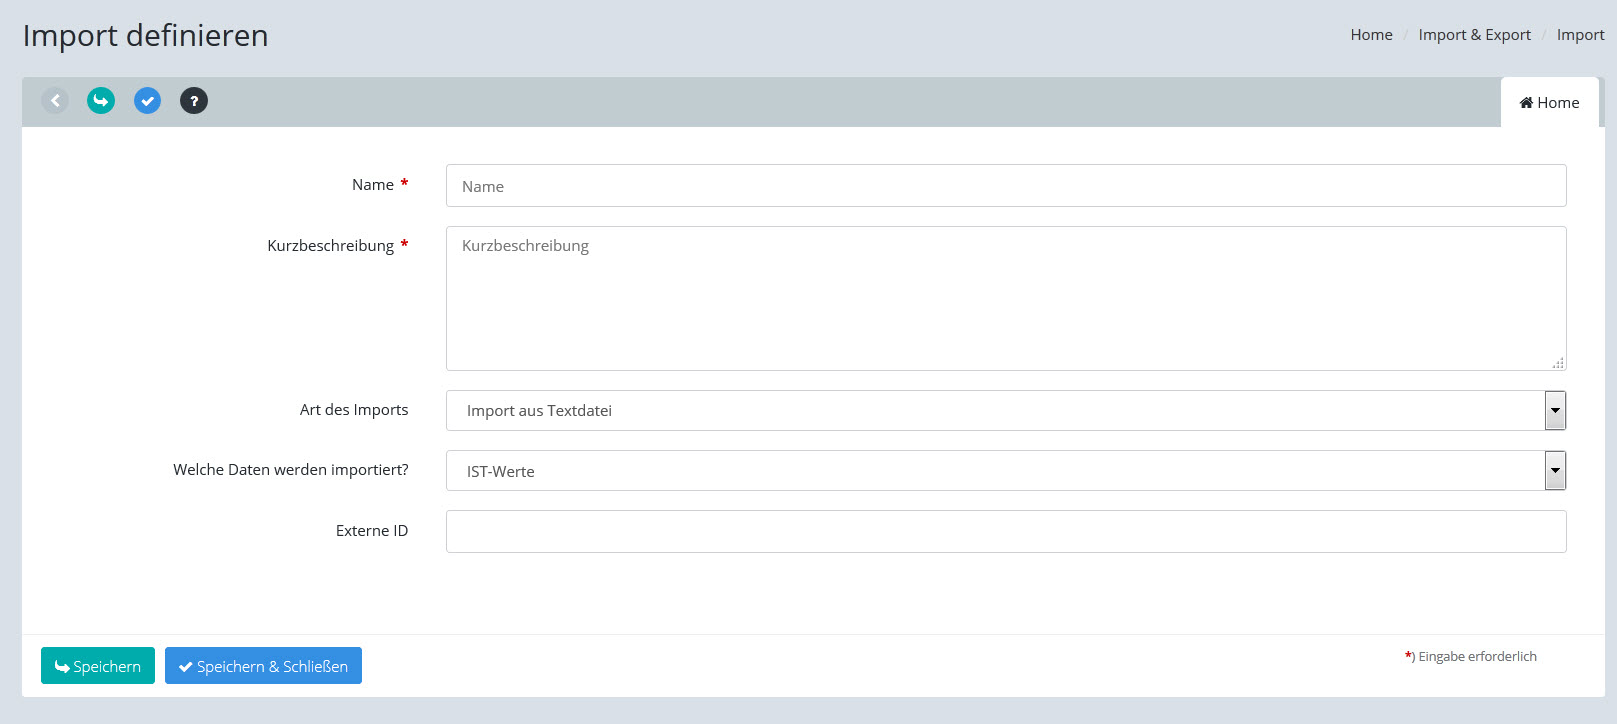Click the 'Externe ID' label text
Image resolution: width=1617 pixels, height=724 pixels.
click(x=371, y=531)
